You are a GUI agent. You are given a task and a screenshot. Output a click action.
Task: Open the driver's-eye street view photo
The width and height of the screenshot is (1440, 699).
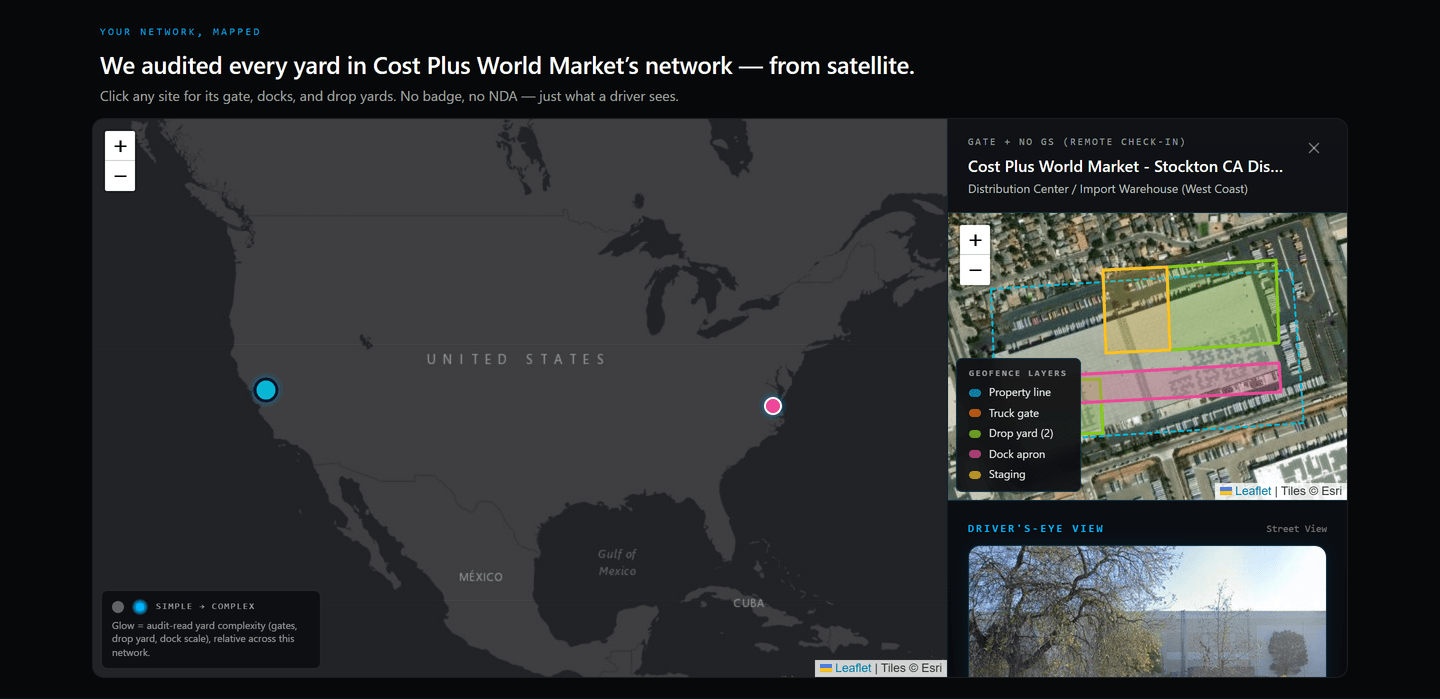[1147, 611]
